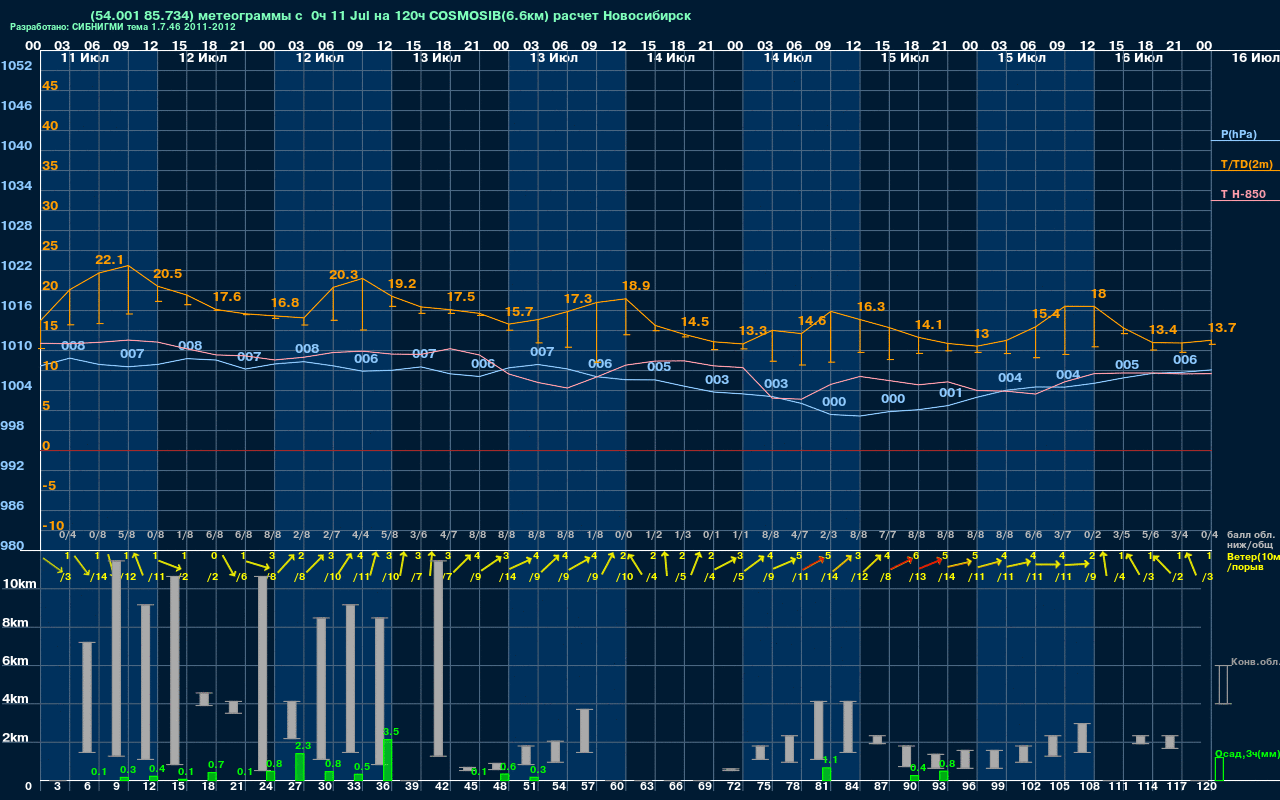Click the 'балл обл.' cloud amount legend
Screen dimensions: 1280x800
pos(1250,535)
